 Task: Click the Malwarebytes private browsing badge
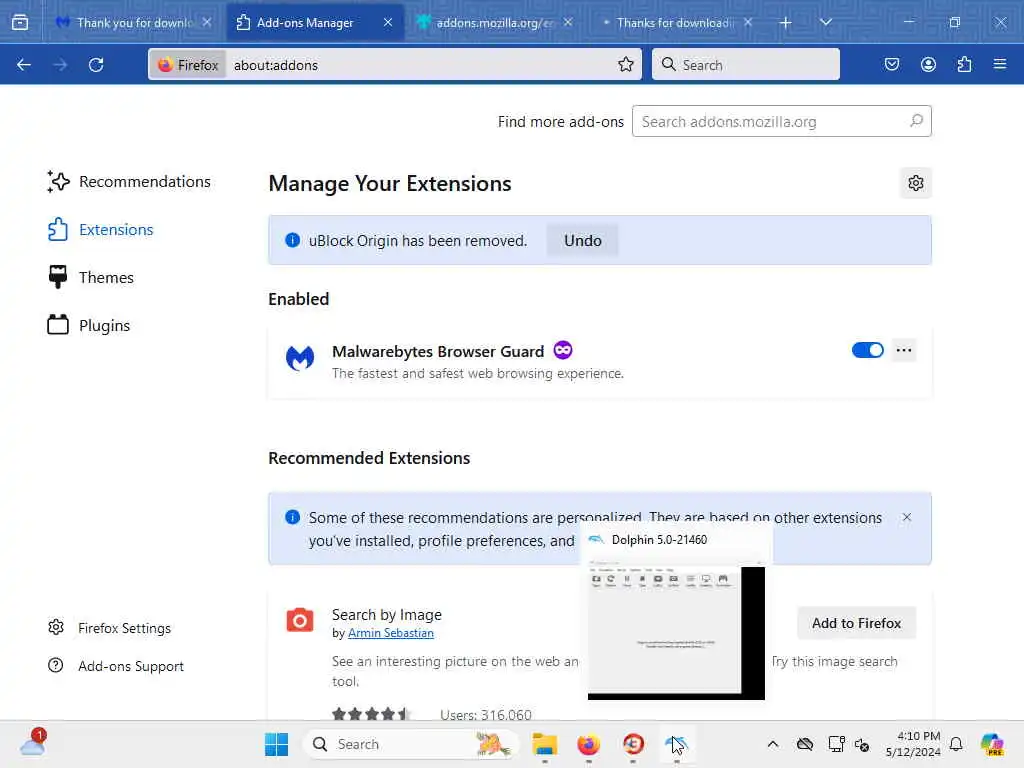coord(562,351)
